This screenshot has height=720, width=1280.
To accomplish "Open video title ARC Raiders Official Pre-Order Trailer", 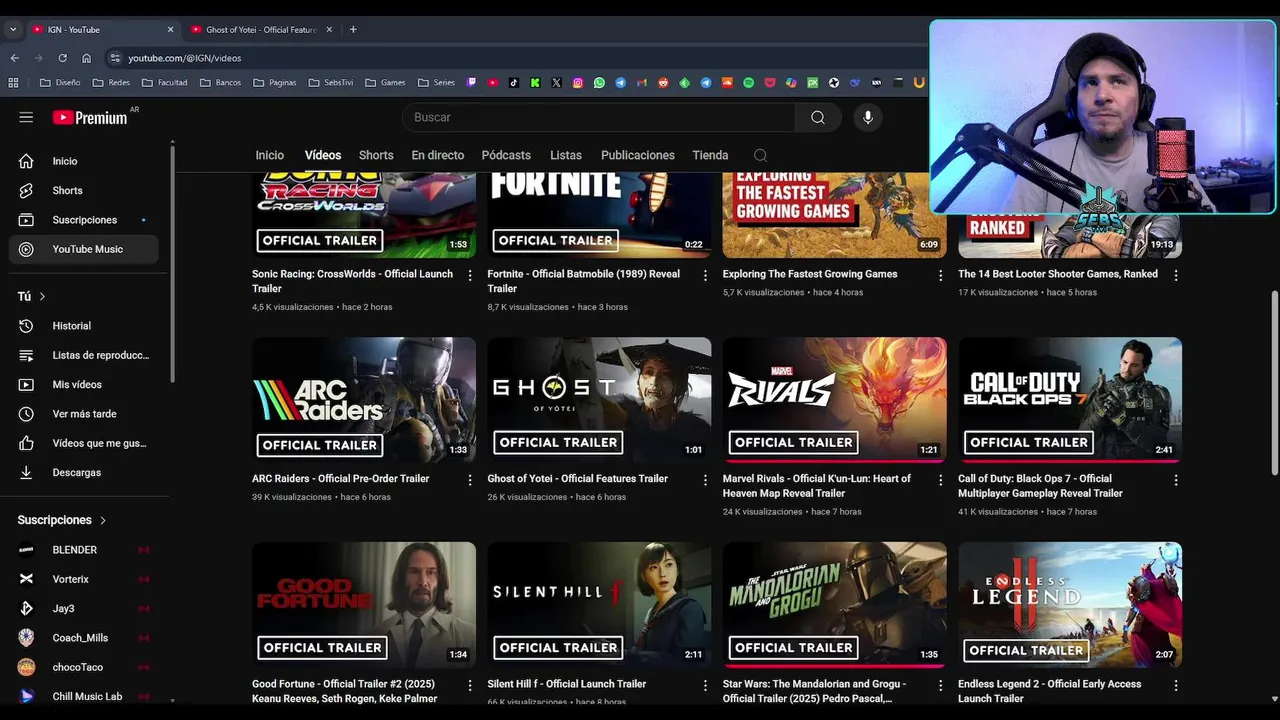I will [340, 479].
